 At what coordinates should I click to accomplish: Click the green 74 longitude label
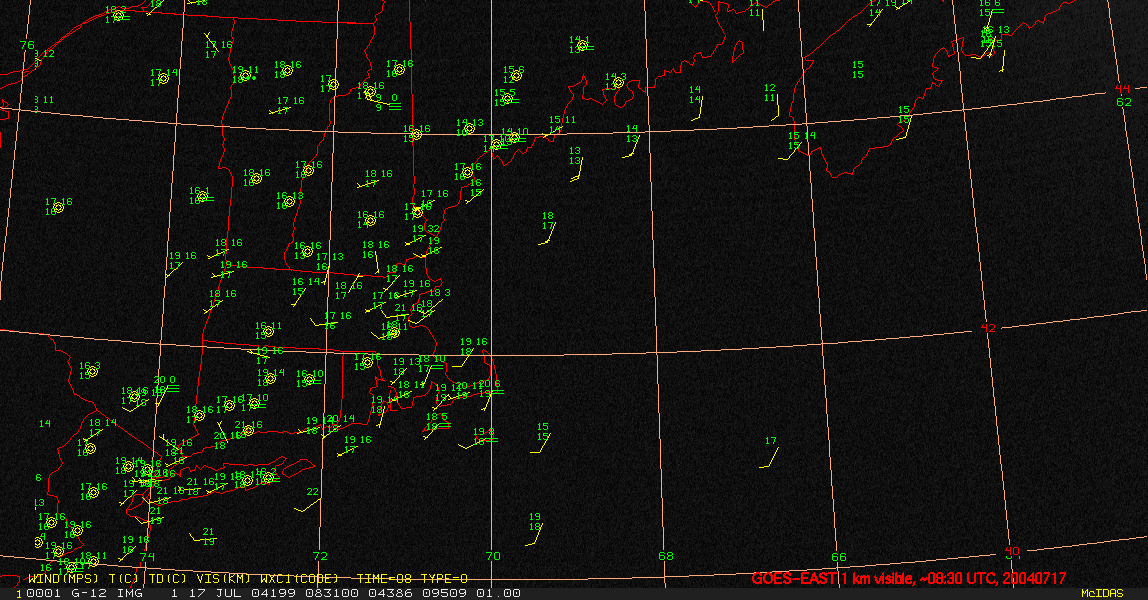tap(147, 556)
